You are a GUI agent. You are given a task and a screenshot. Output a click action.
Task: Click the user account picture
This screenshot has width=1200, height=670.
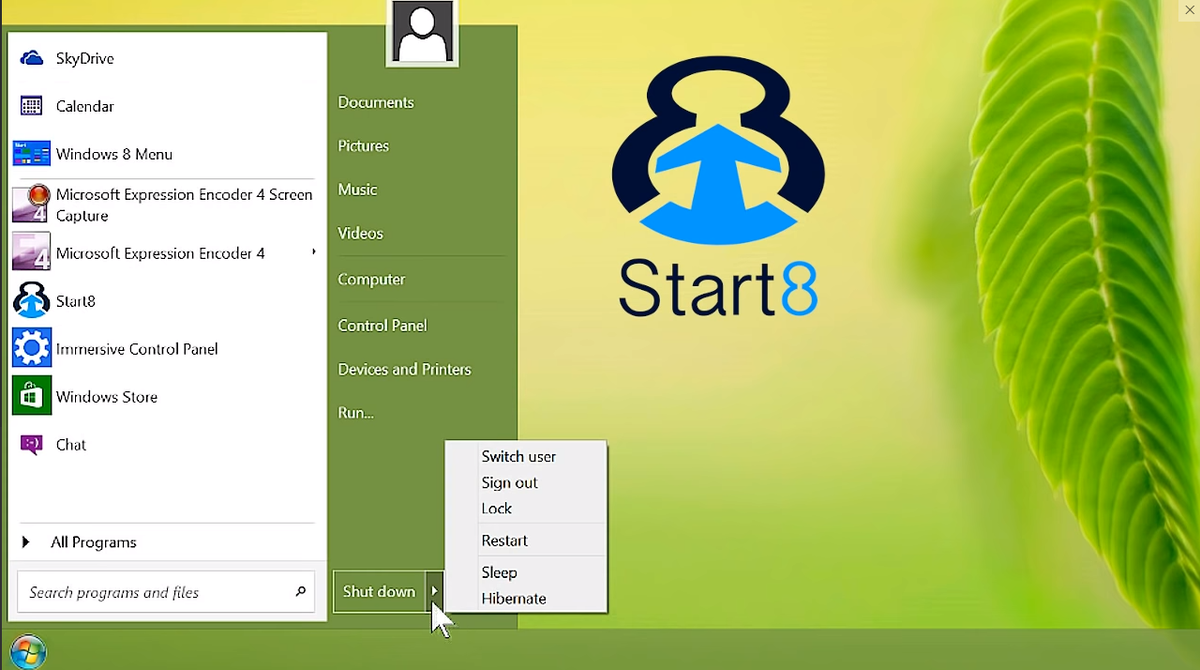point(422,33)
